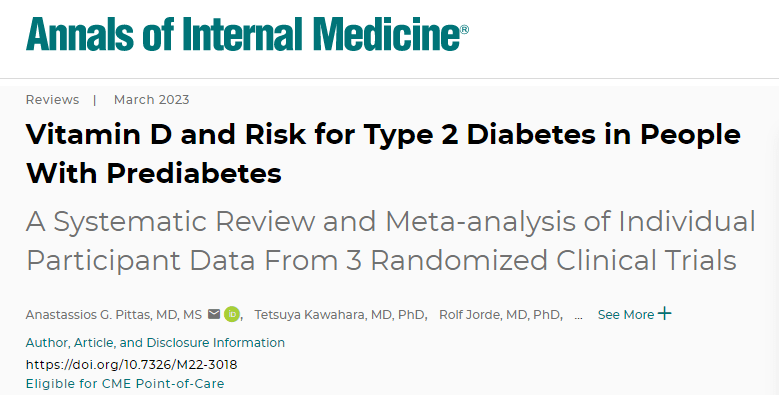Open the green ORCID iD icon
This screenshot has height=395, width=779.
[x=232, y=314]
